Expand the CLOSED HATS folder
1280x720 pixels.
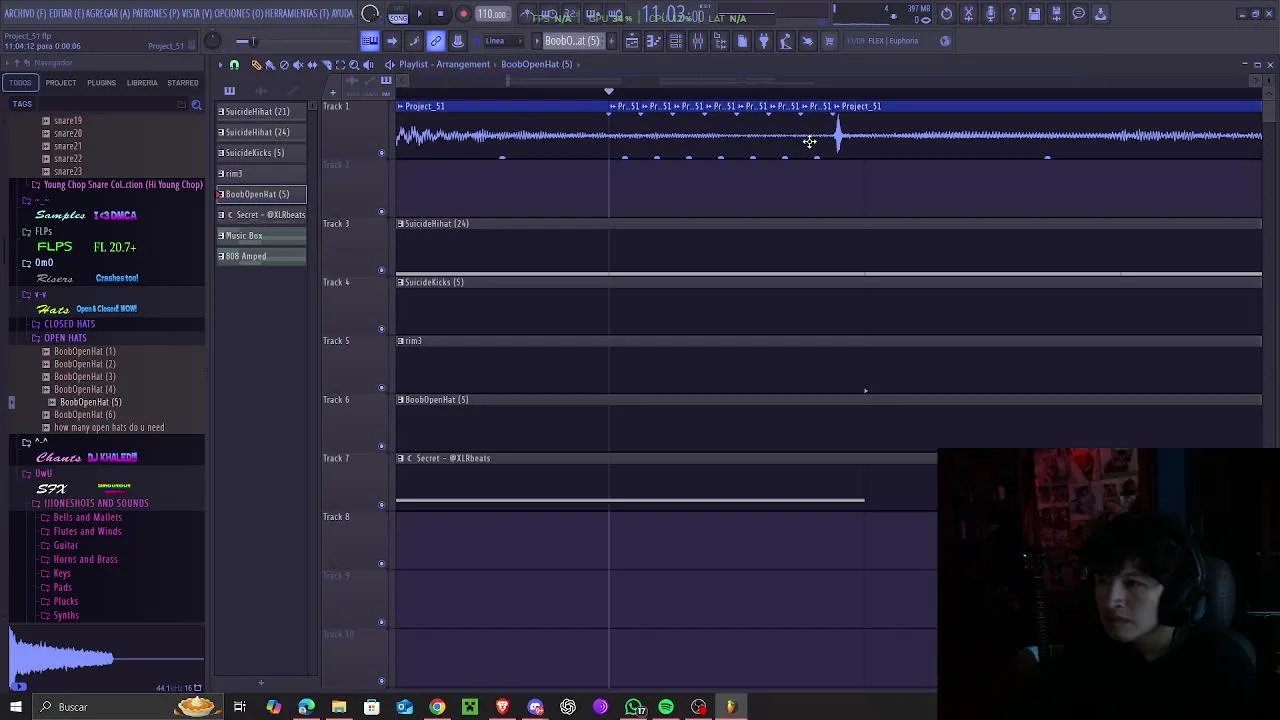[69, 324]
